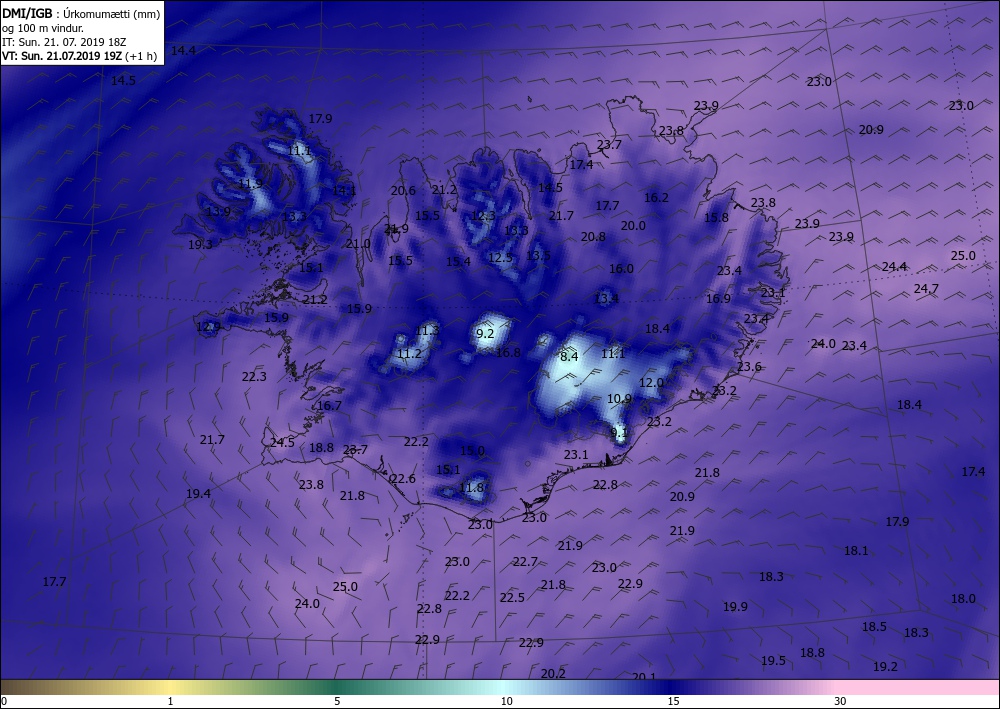This screenshot has width=1000, height=709.
Task: Click the map value 19.2
Action: click(x=885, y=667)
